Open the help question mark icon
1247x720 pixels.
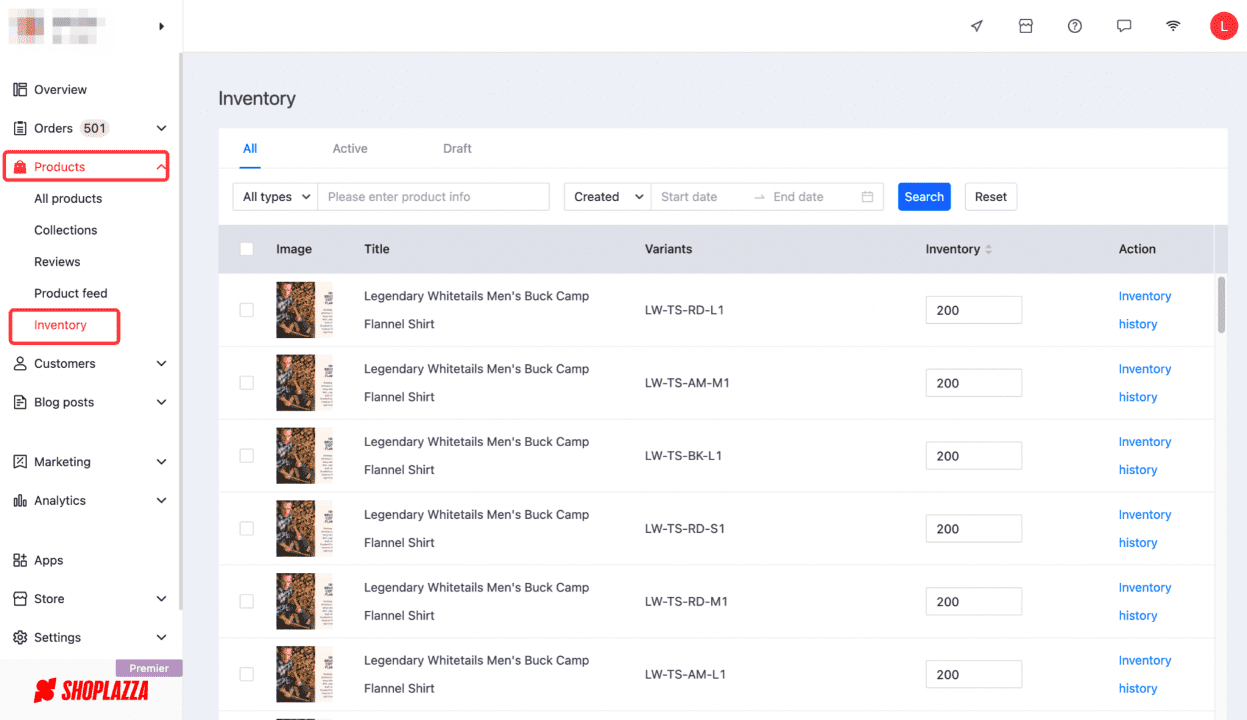(x=1075, y=26)
